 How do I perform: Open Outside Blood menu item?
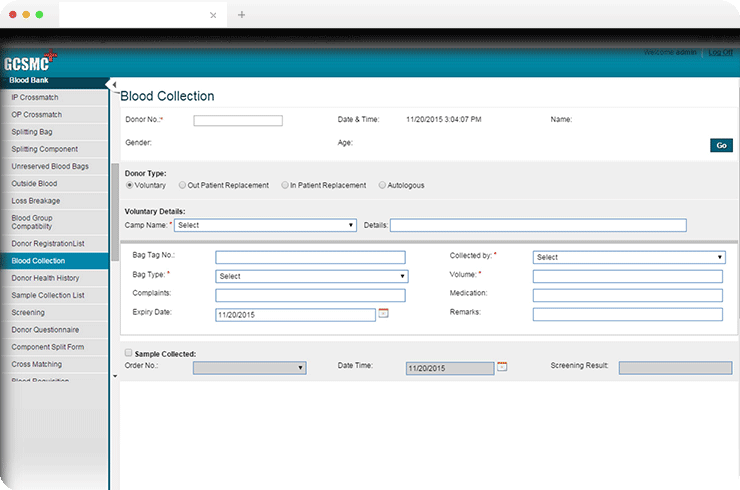[x=54, y=184]
